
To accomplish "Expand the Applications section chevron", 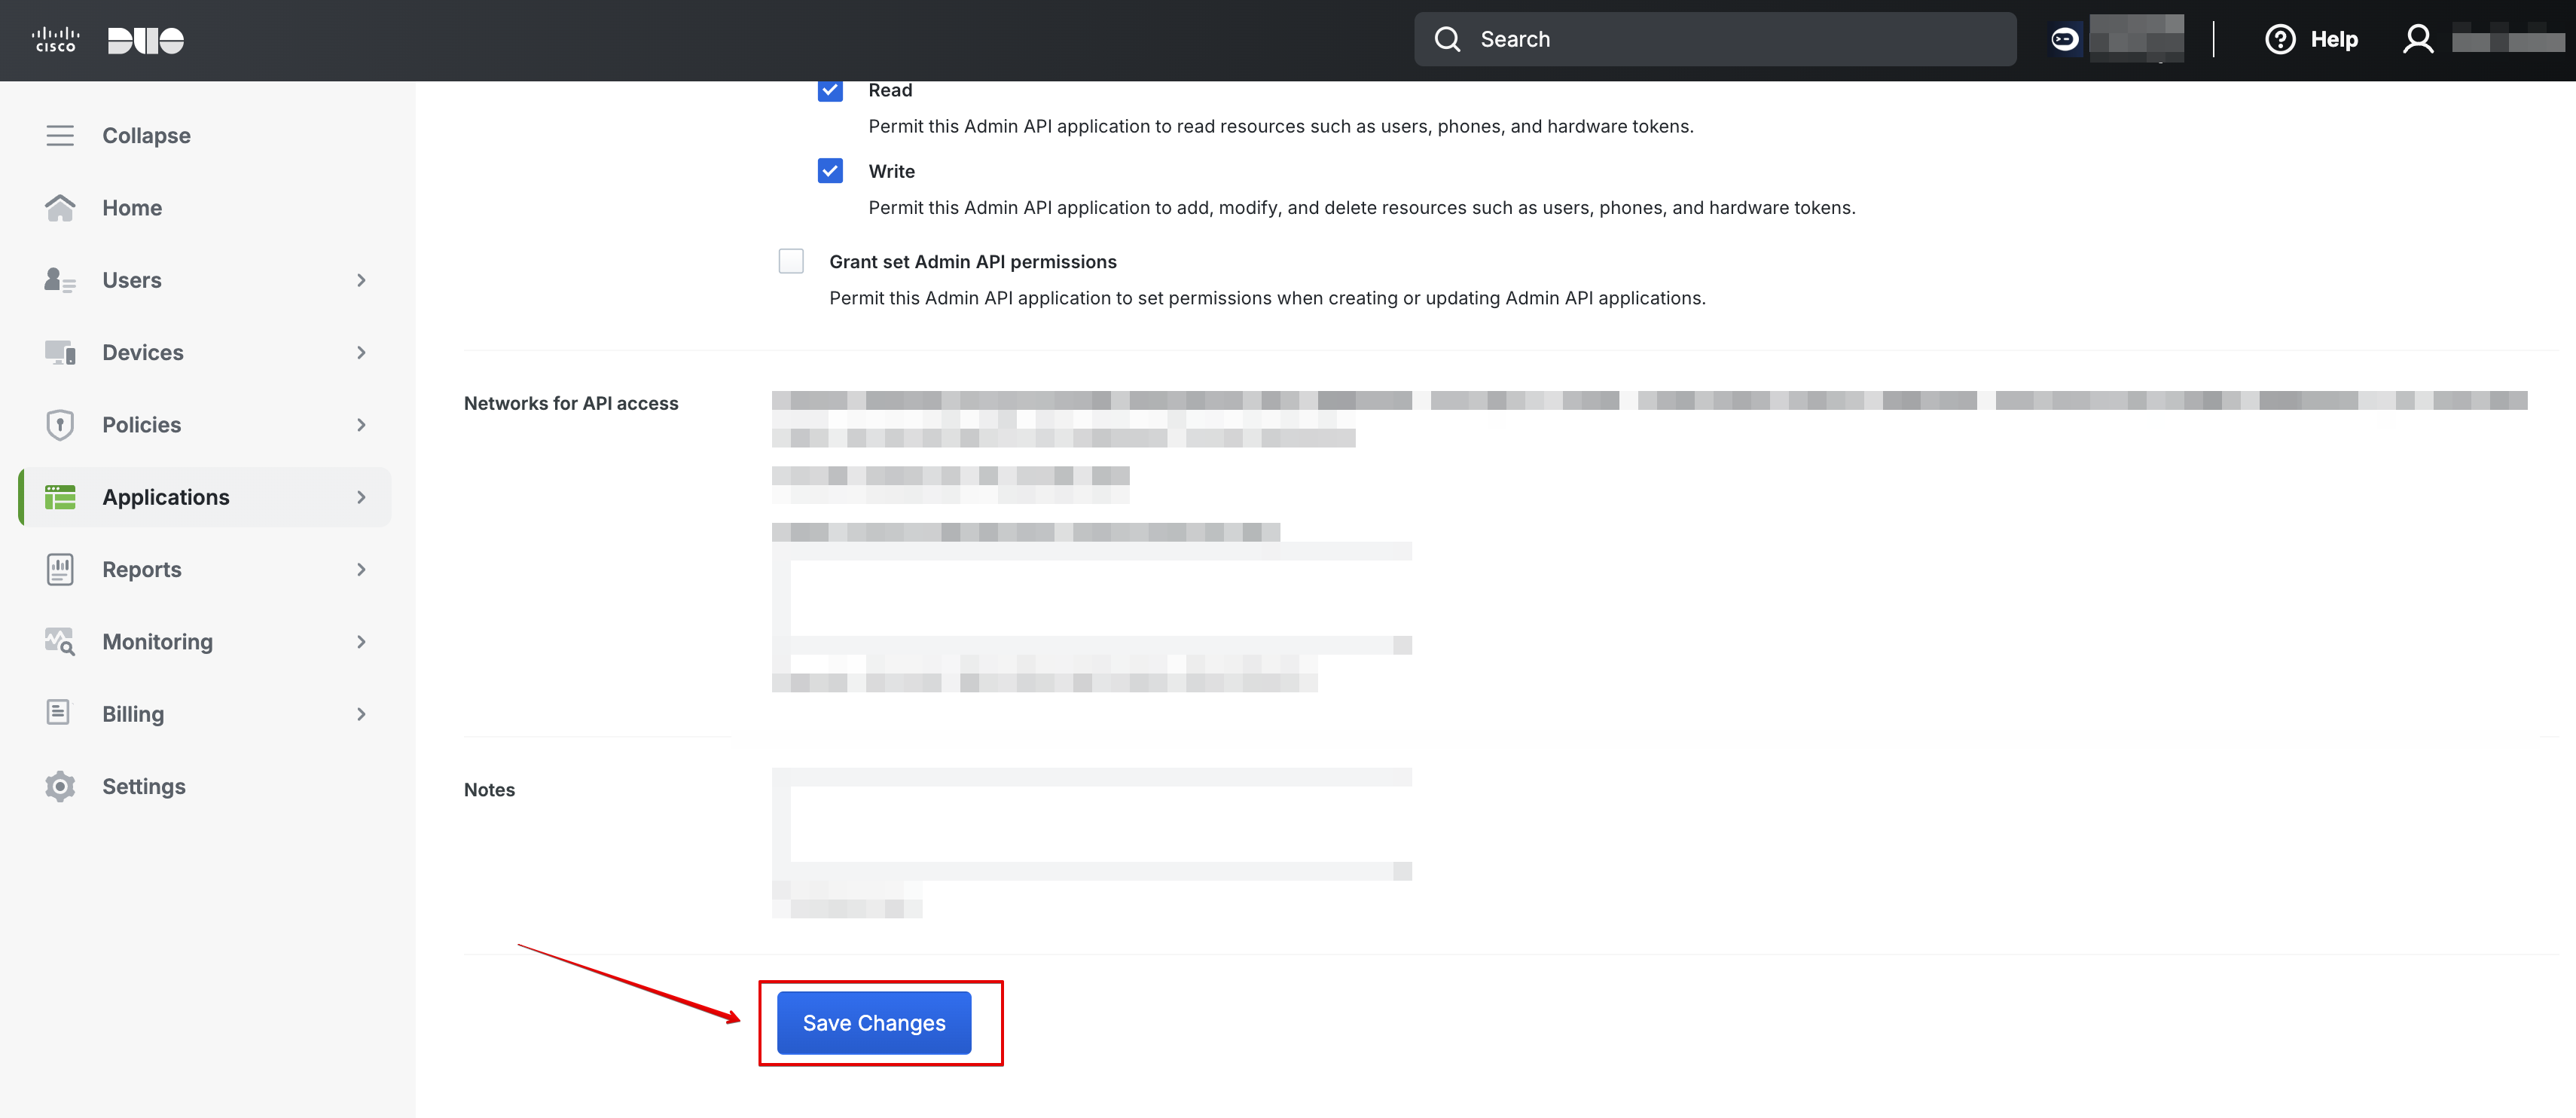I will coord(361,496).
